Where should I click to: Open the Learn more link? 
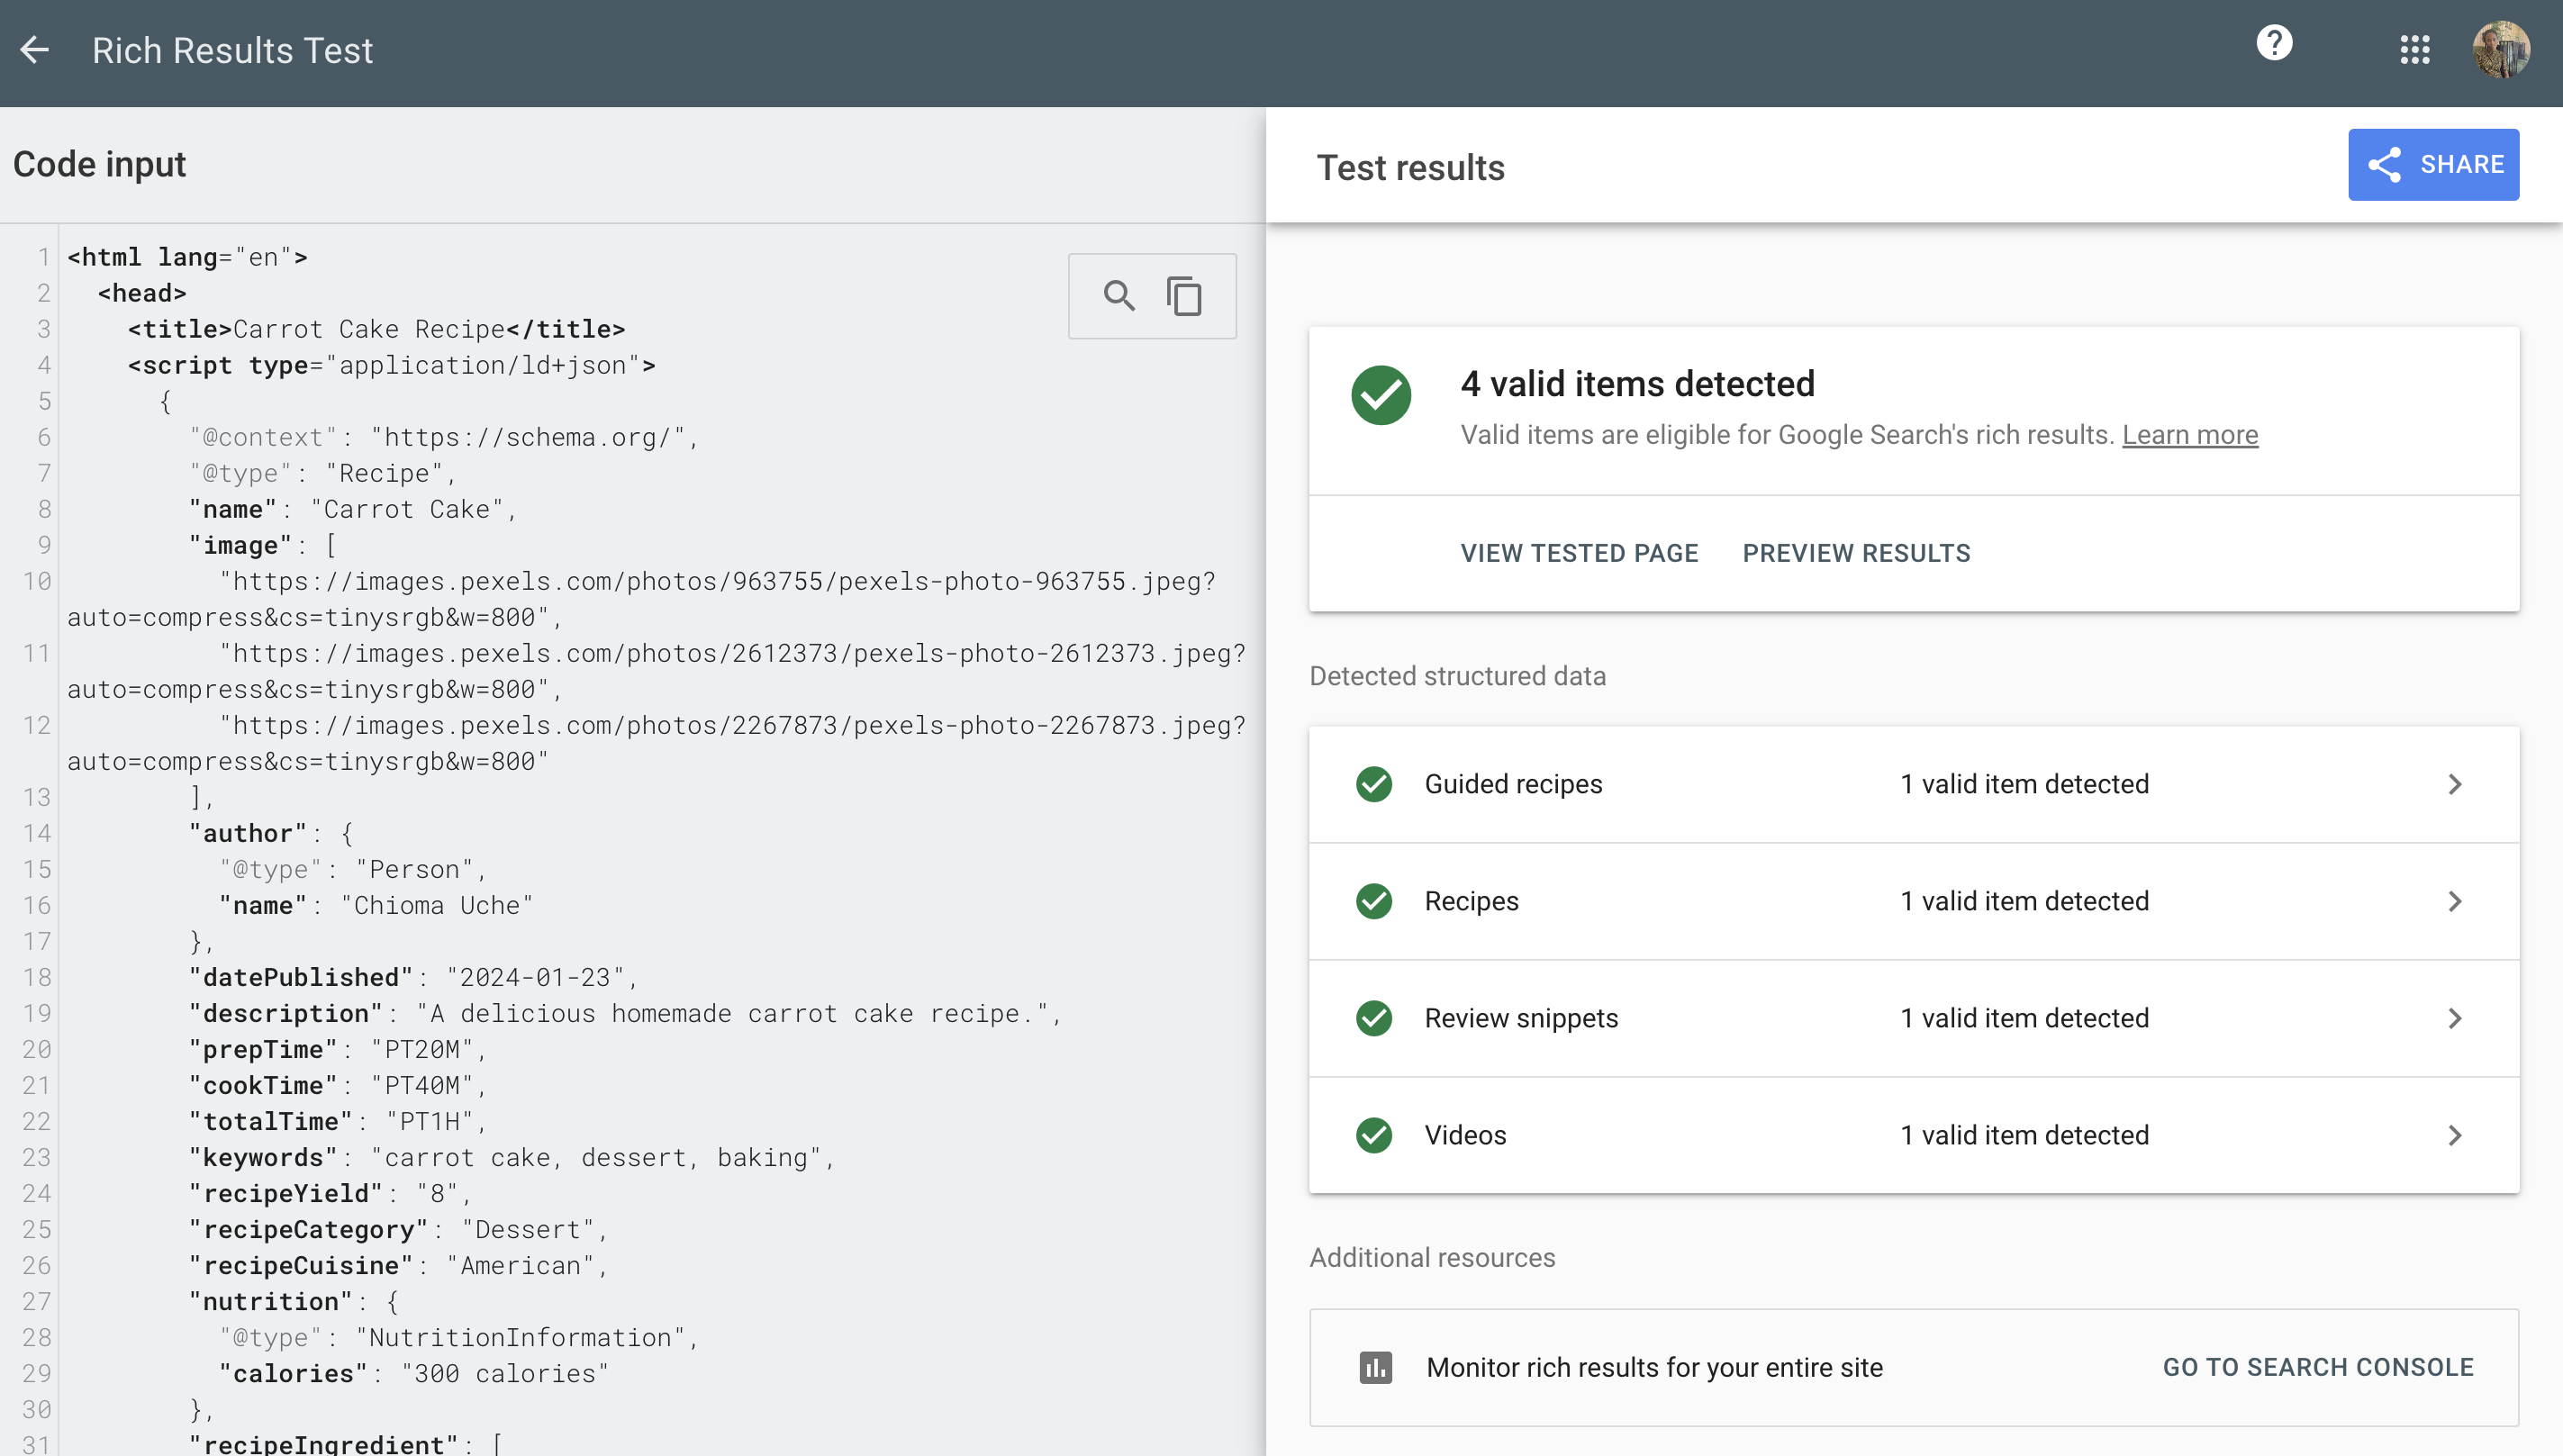point(2190,435)
